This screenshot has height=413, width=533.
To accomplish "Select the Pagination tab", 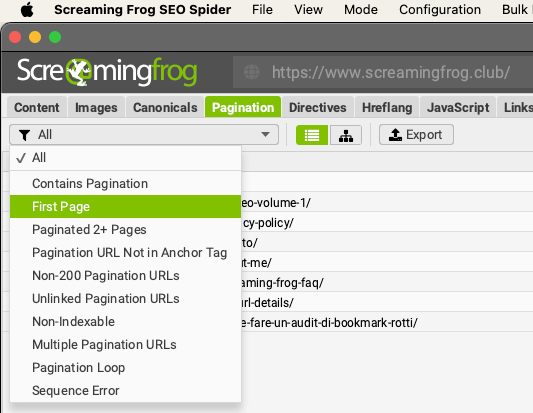I will point(243,107).
